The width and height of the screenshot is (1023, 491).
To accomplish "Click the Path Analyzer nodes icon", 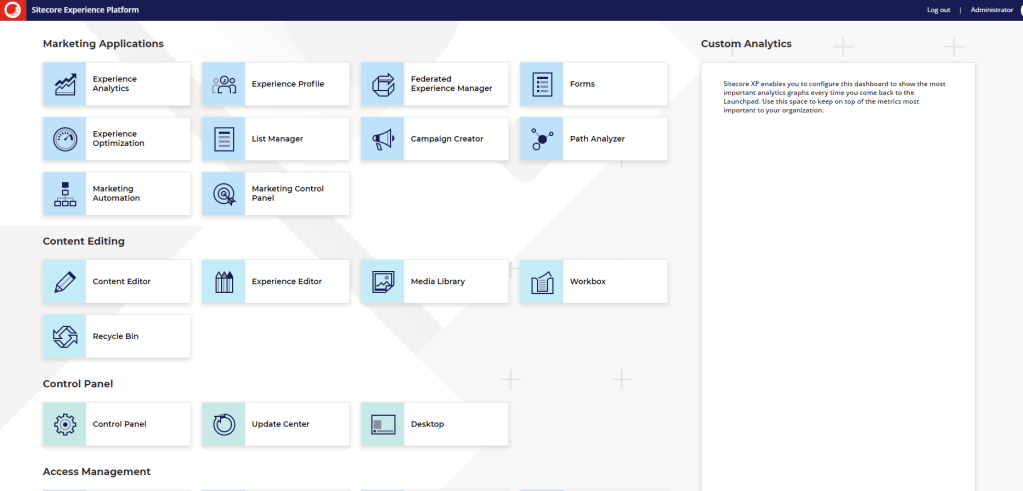I will coord(542,139).
